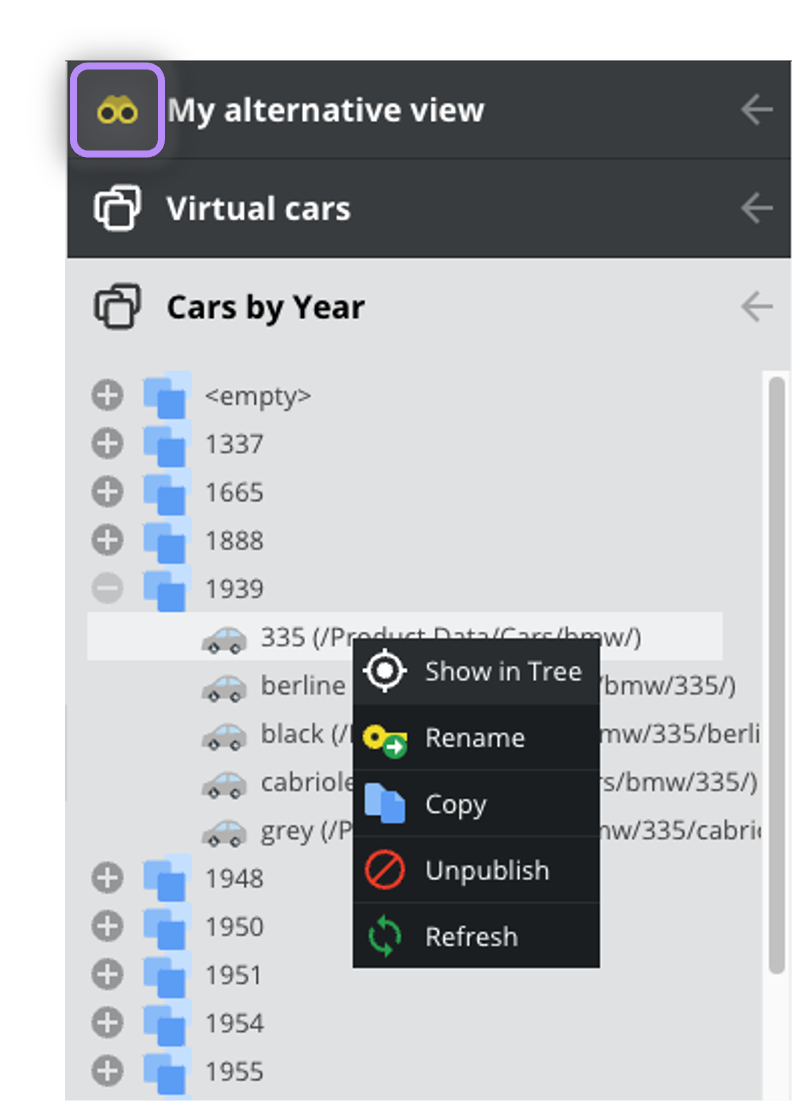
Task: Expand the 1337 year node
Action: [x=107, y=444]
